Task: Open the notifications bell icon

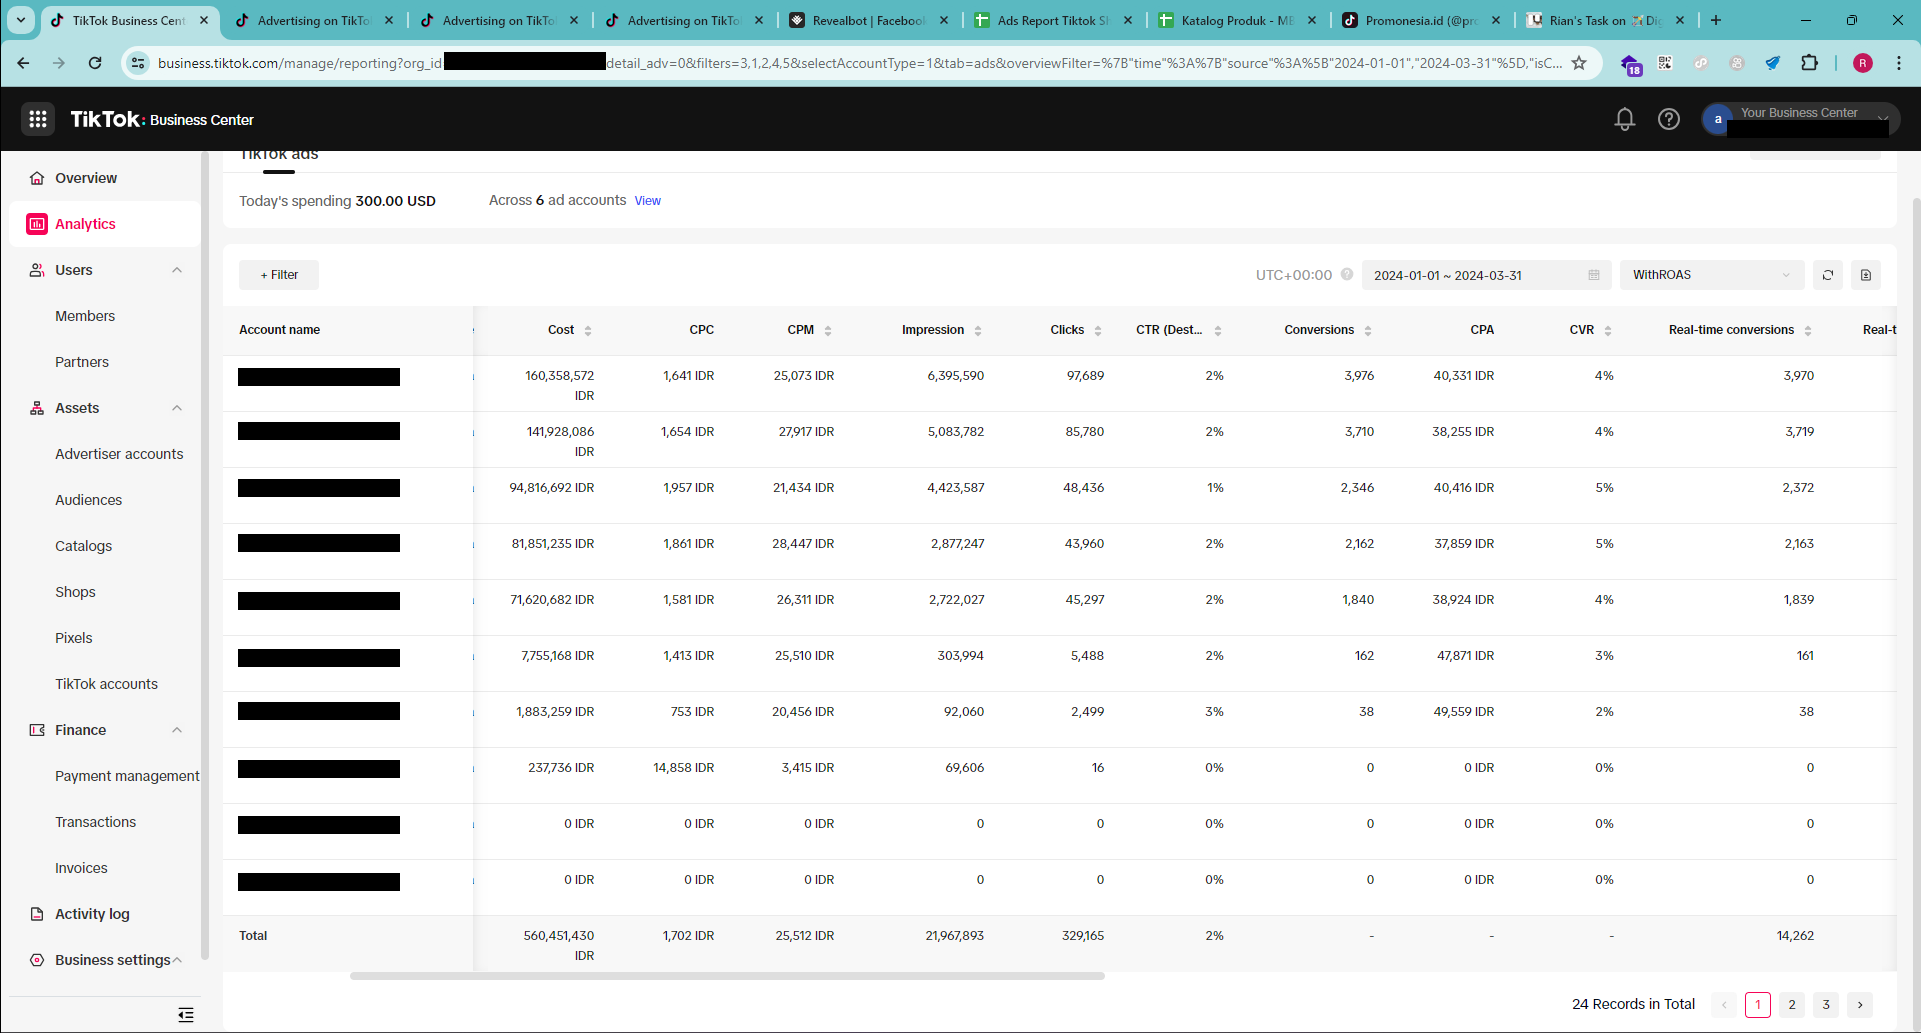Action: click(1624, 120)
